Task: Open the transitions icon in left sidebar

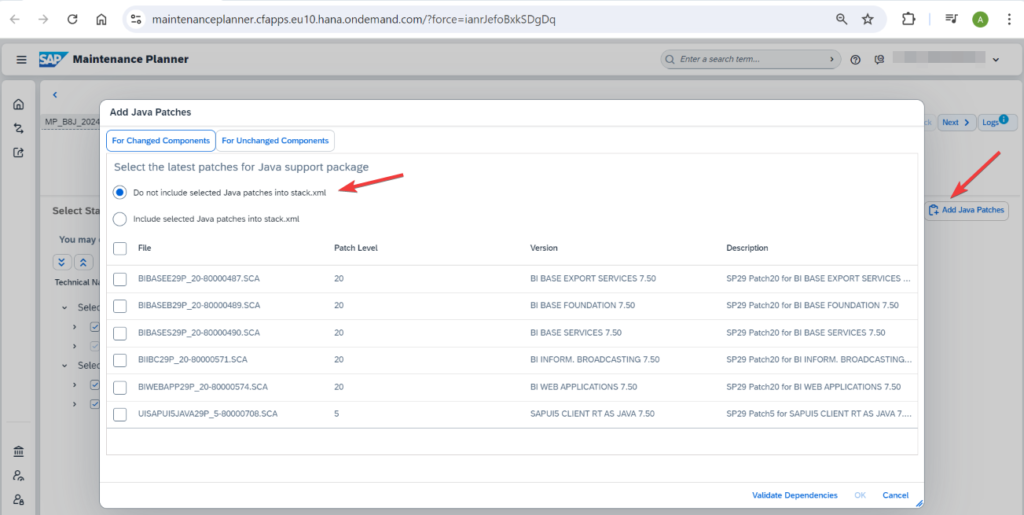Action: click(19, 128)
